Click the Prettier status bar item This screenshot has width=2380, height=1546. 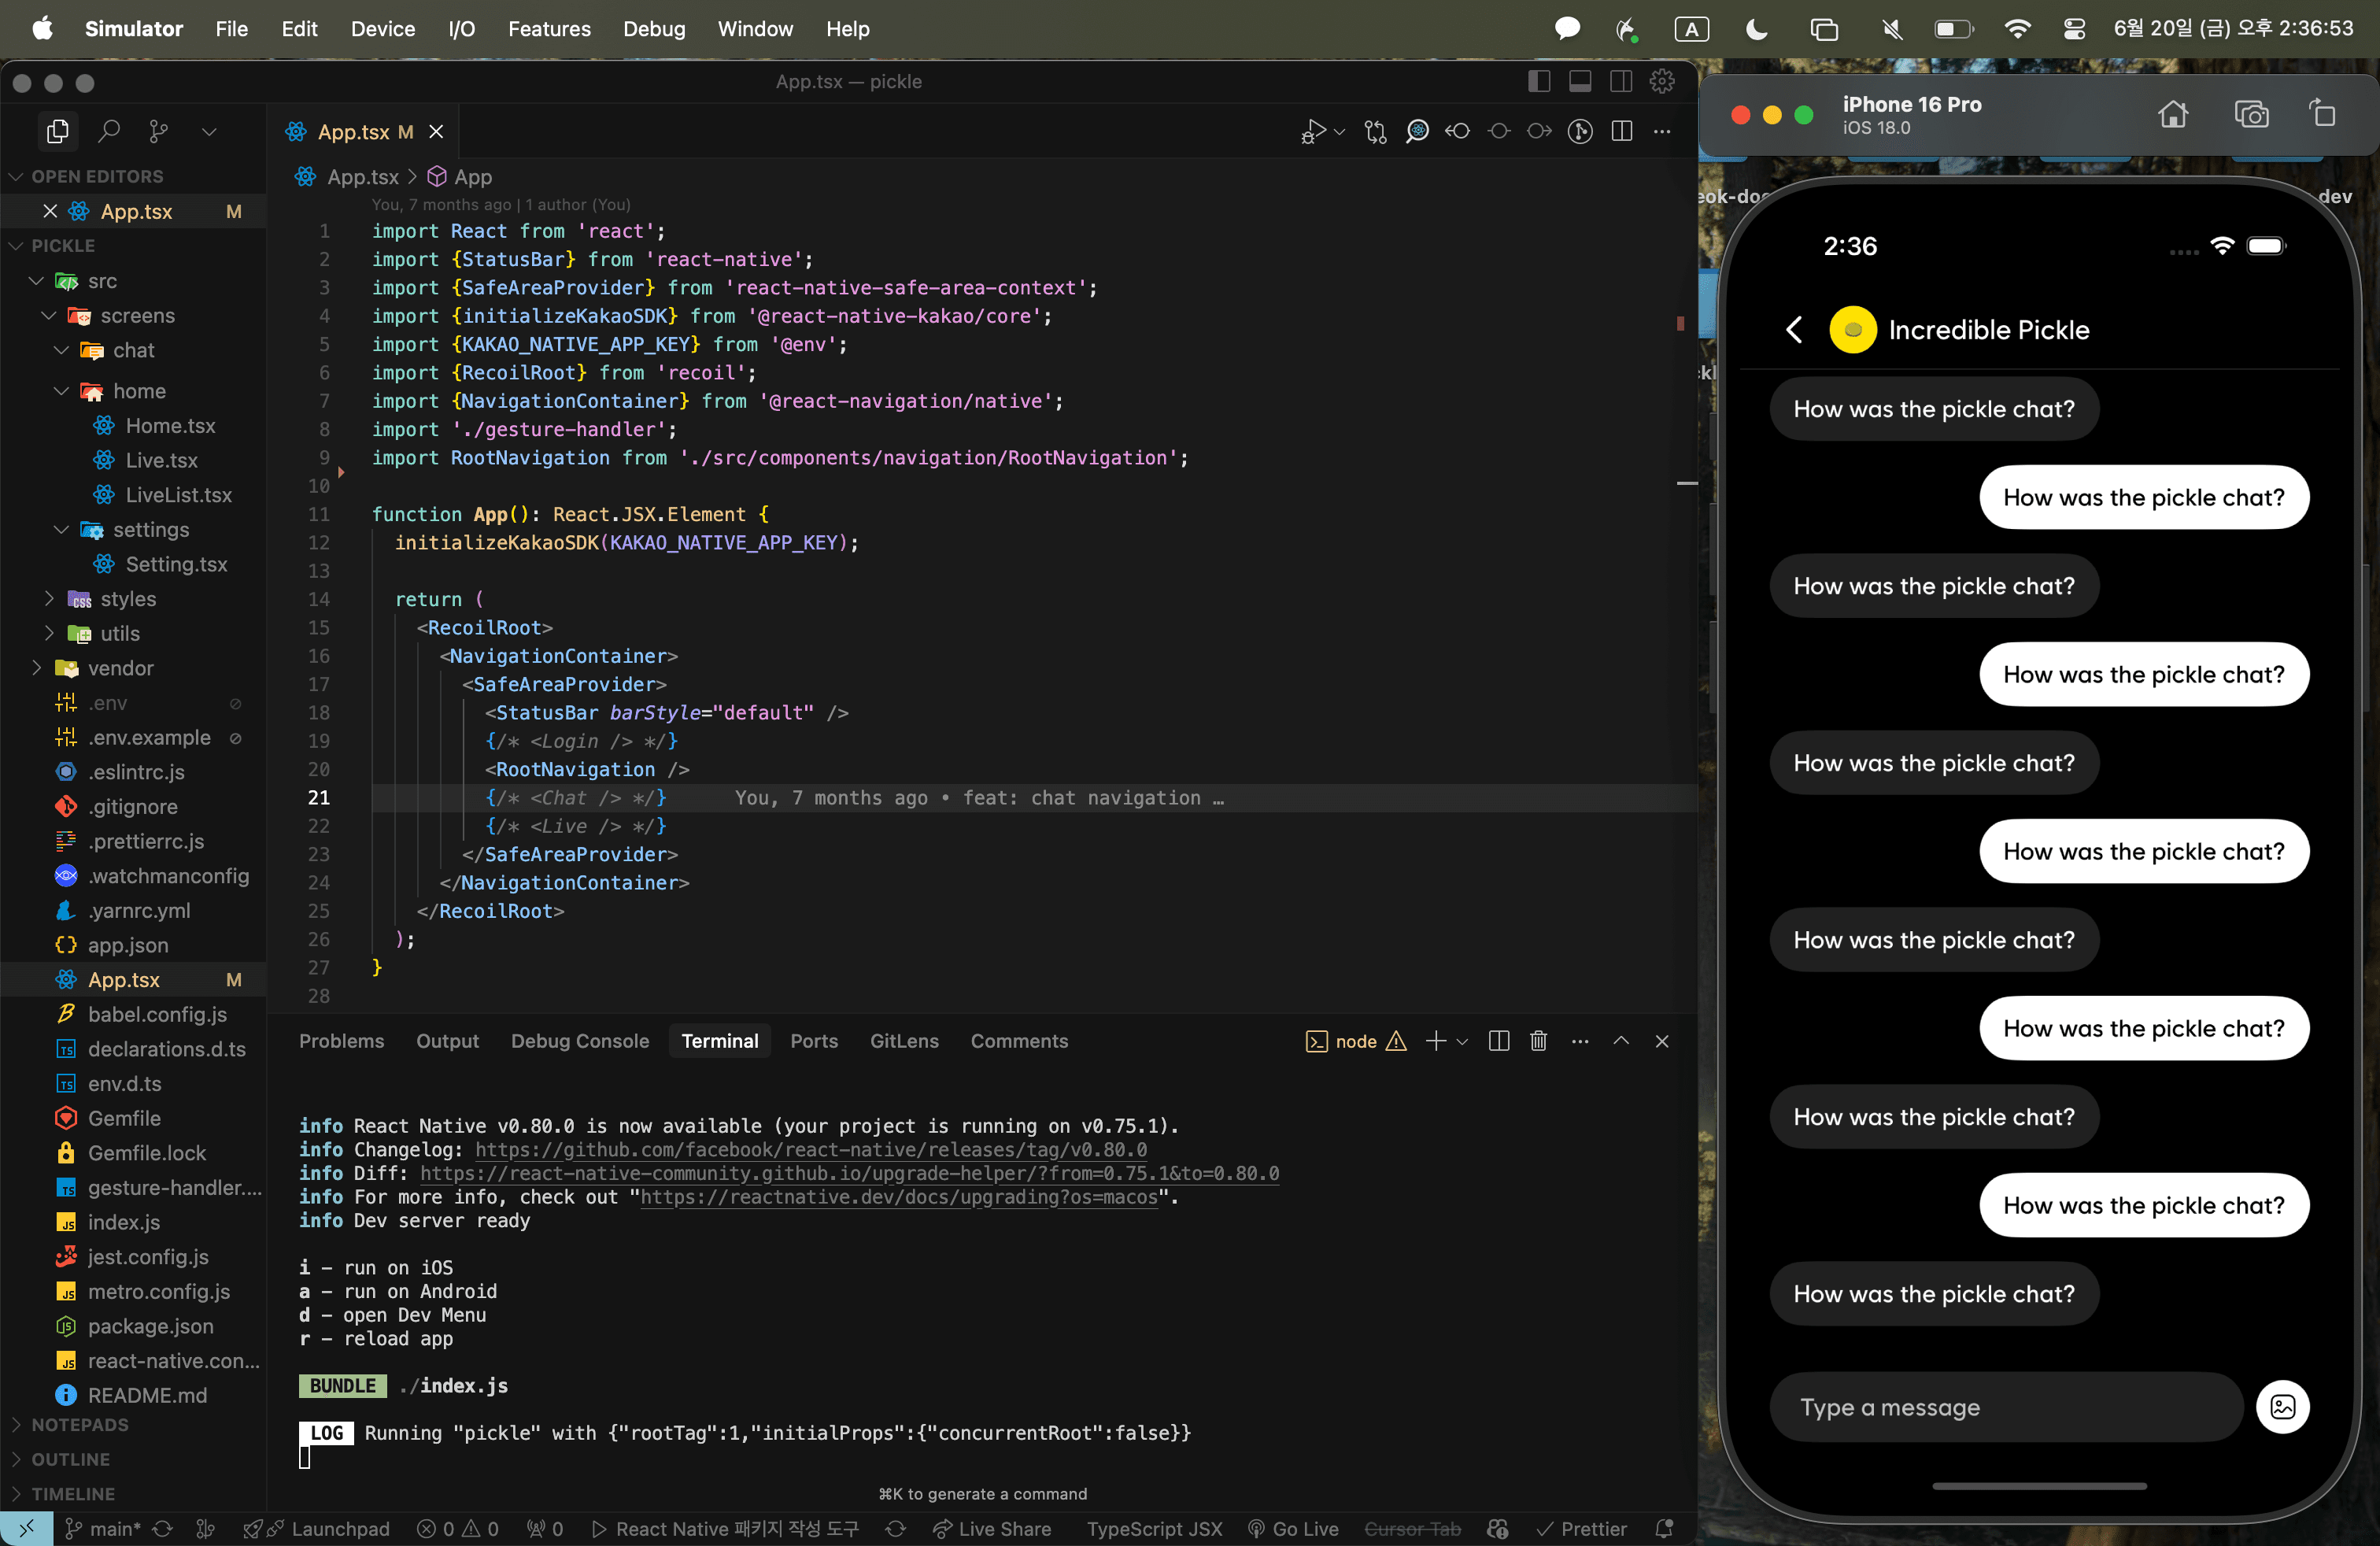1581,1528
